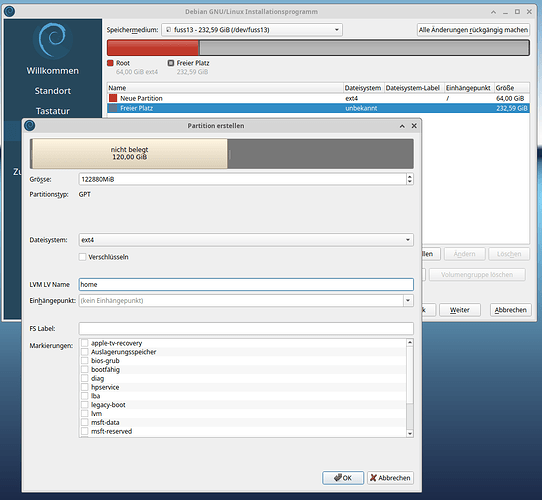Toggle the bootfähig flag checkbox

85,370
